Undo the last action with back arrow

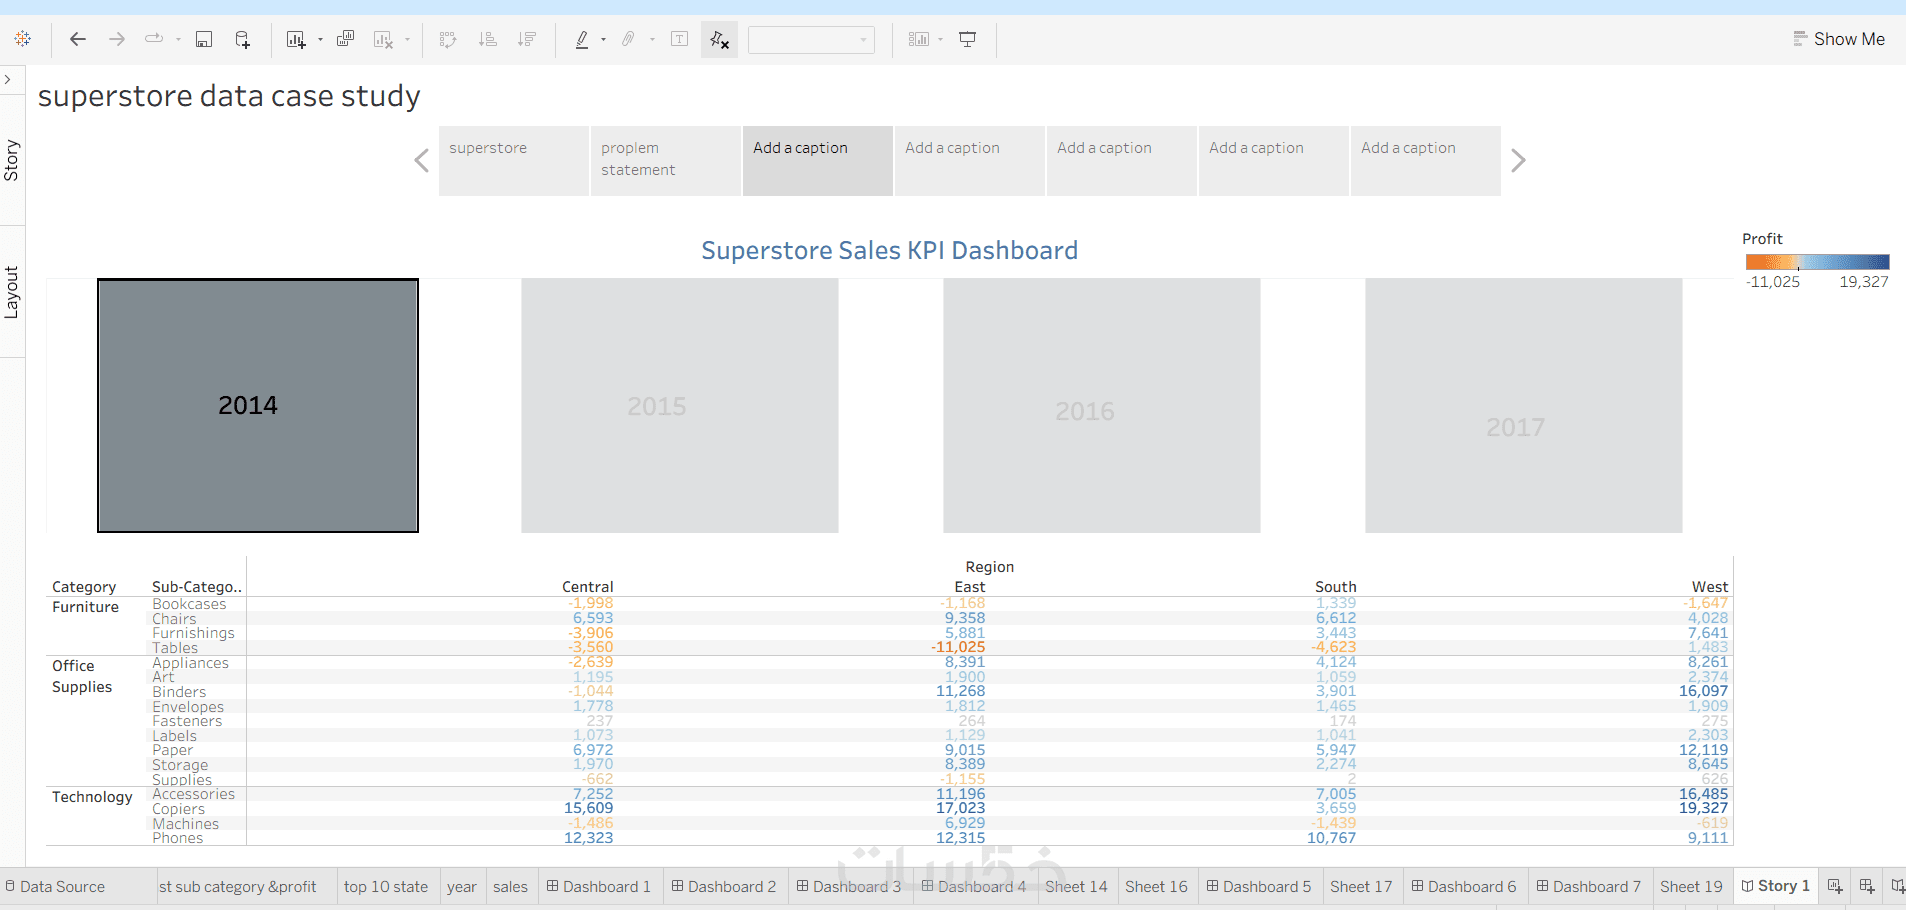(x=77, y=39)
